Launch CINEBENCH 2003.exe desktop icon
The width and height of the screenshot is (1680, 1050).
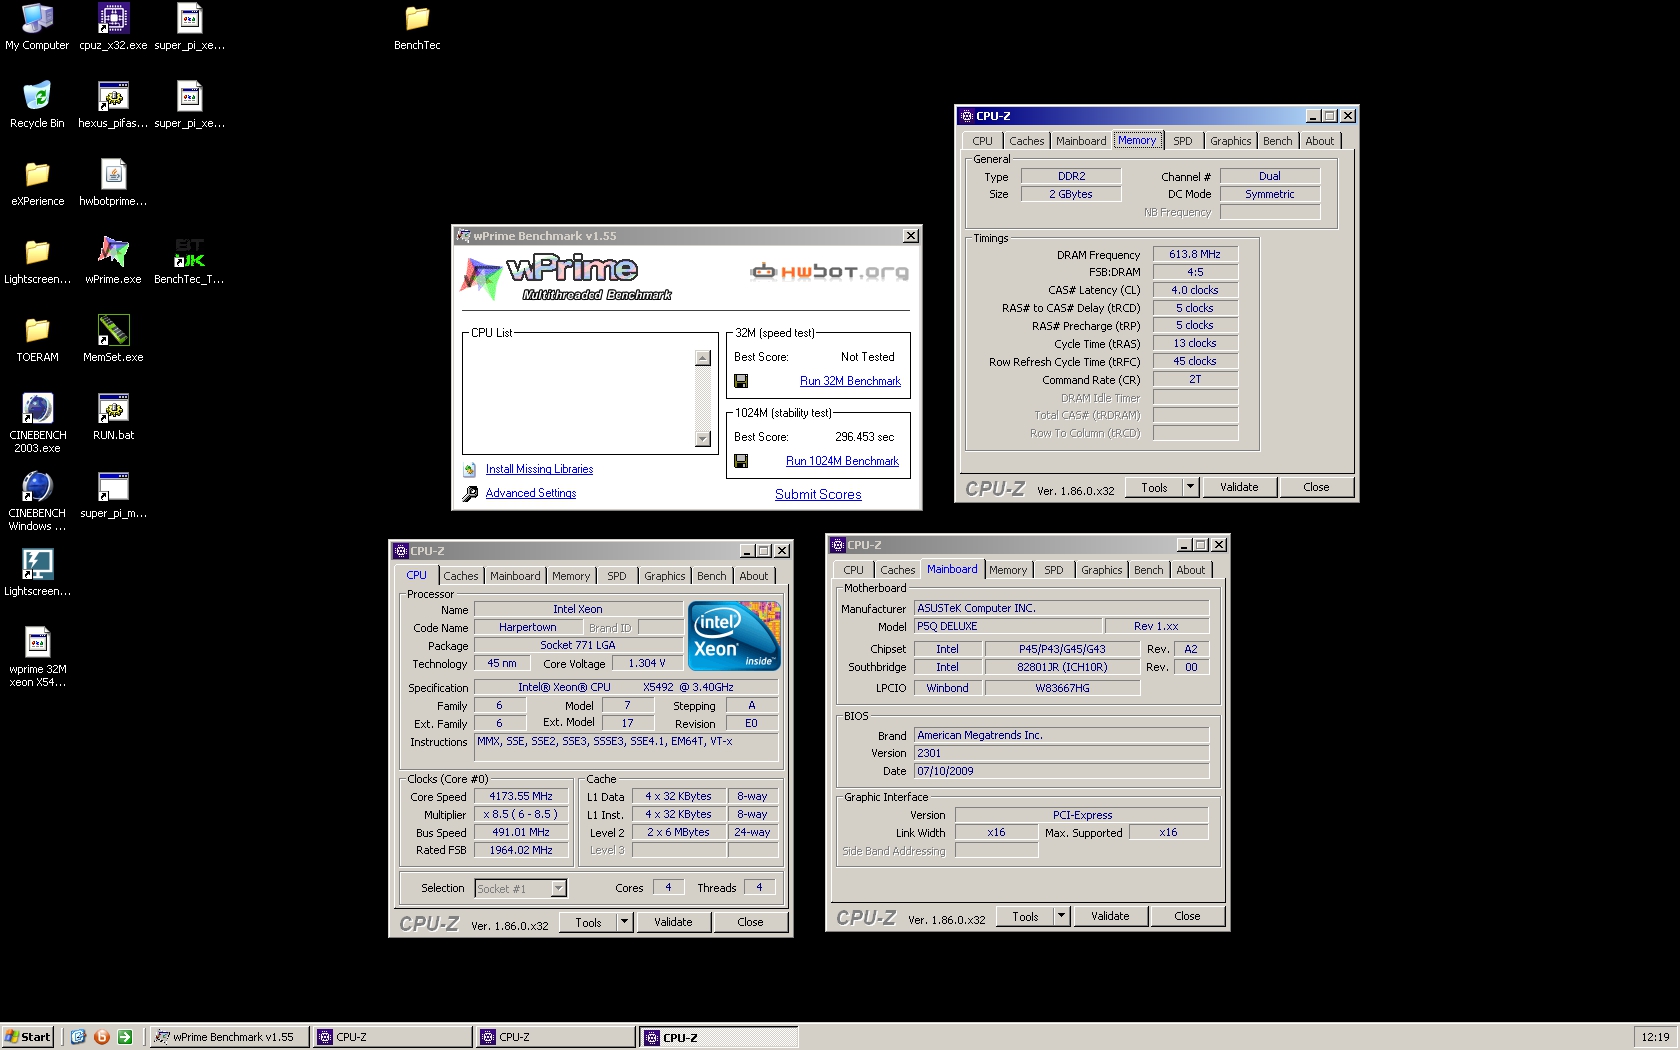point(37,423)
